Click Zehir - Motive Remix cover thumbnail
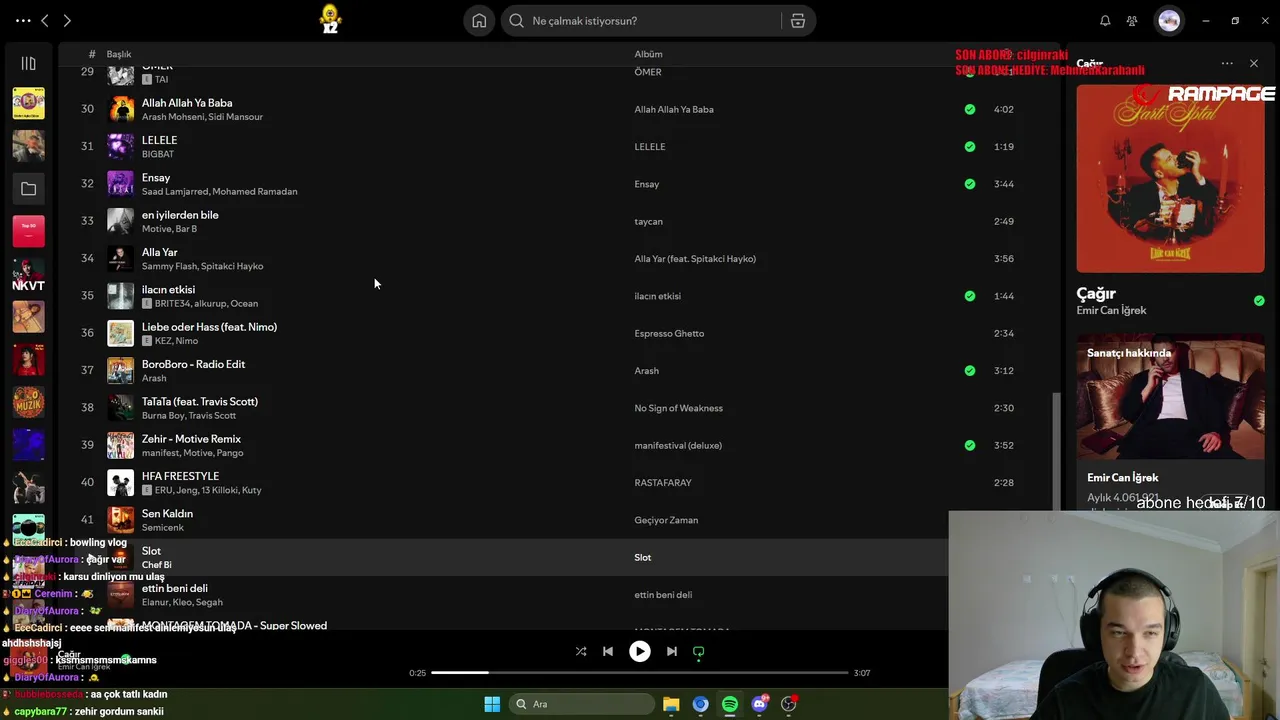This screenshot has width=1280, height=720. 120,445
